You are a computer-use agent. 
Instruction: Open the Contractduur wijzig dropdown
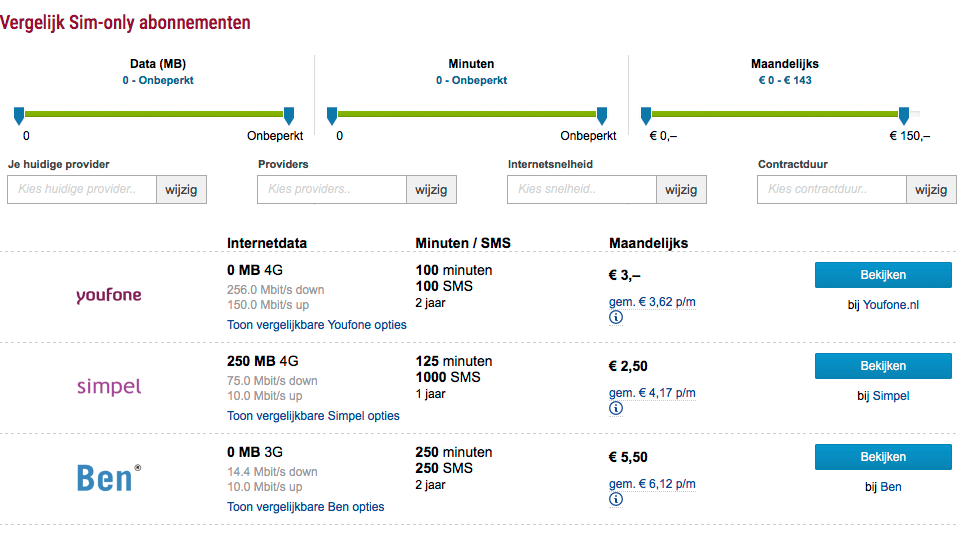[x=931, y=189]
